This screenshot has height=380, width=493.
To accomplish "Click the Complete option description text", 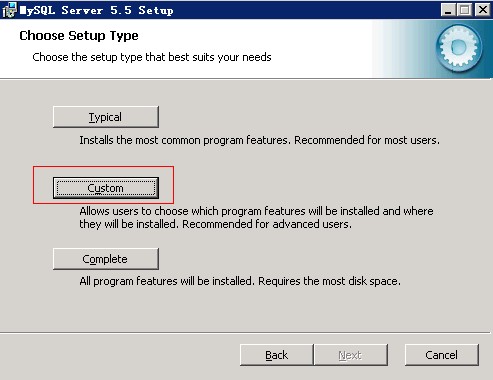I will [240, 281].
